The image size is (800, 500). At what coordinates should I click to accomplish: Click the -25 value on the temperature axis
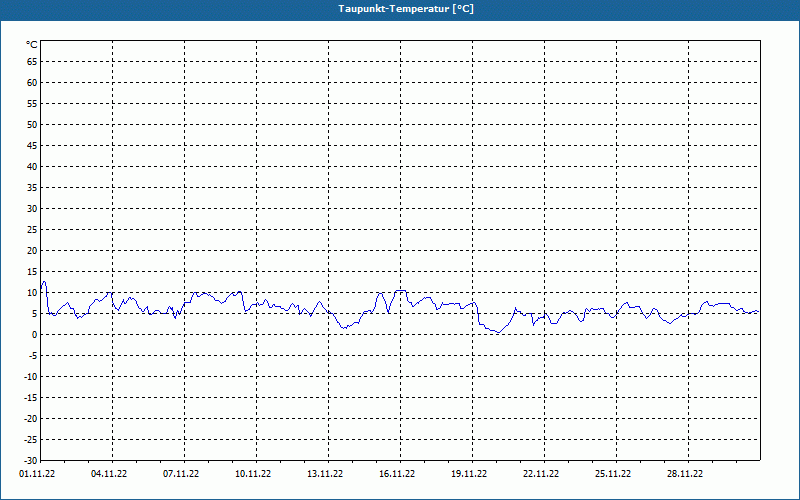coord(31,439)
